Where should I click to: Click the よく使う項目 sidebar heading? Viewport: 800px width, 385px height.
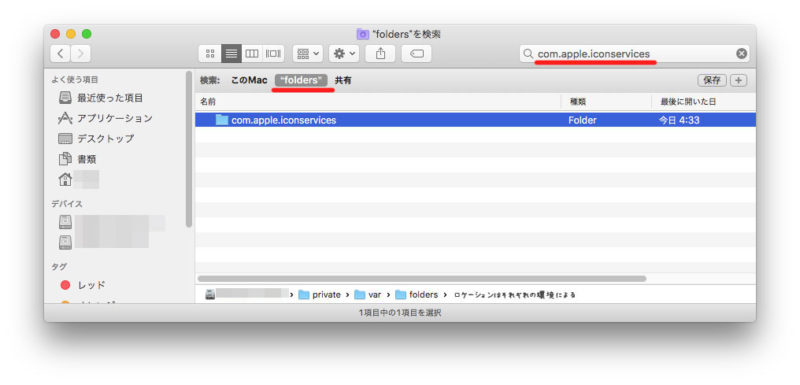[75, 80]
